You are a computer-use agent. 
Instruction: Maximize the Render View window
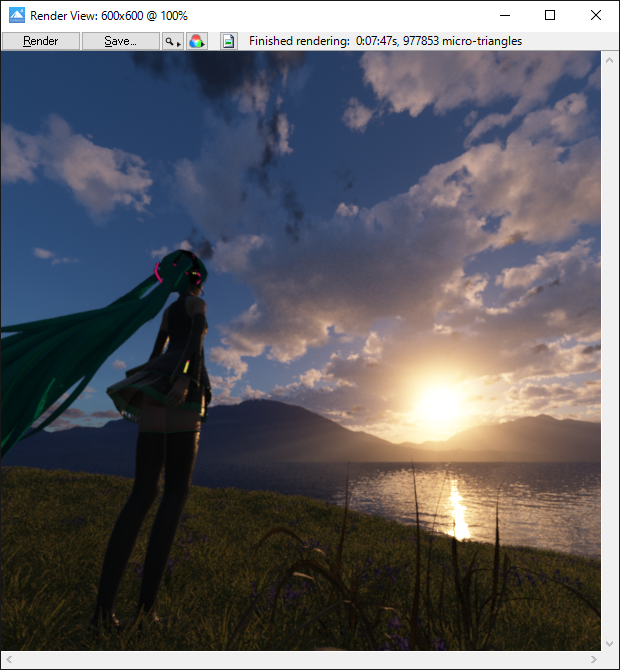click(550, 15)
